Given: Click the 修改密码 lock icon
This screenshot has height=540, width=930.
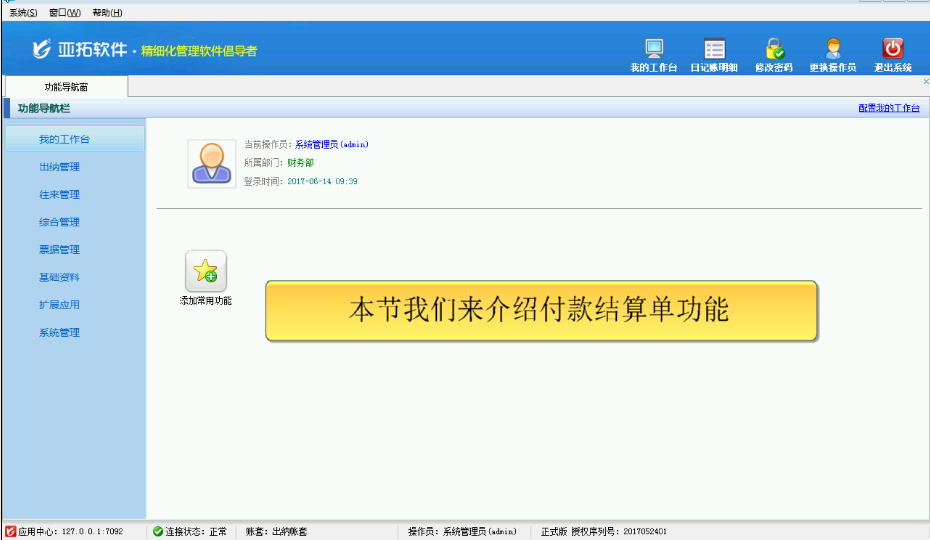Looking at the screenshot, I should point(774,48).
